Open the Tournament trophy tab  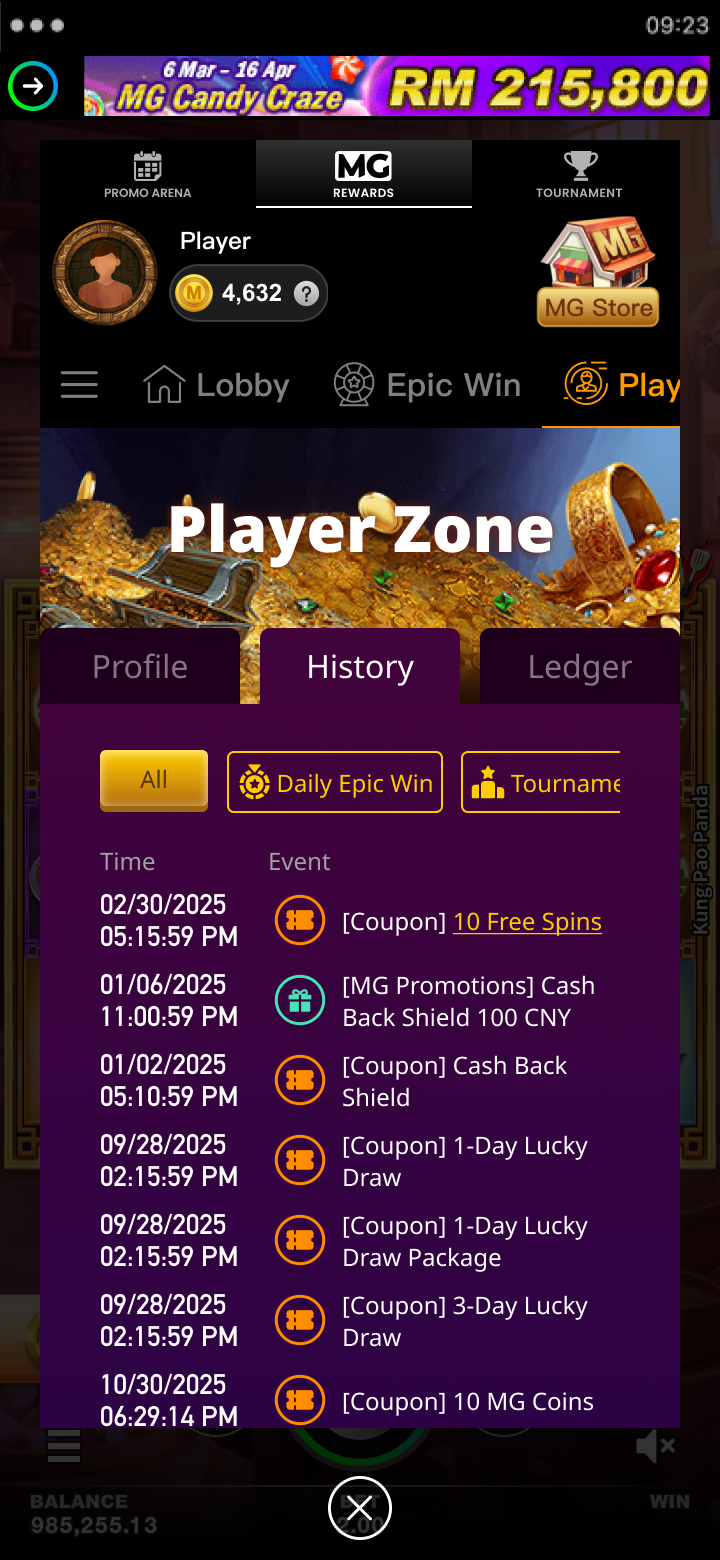(579, 175)
